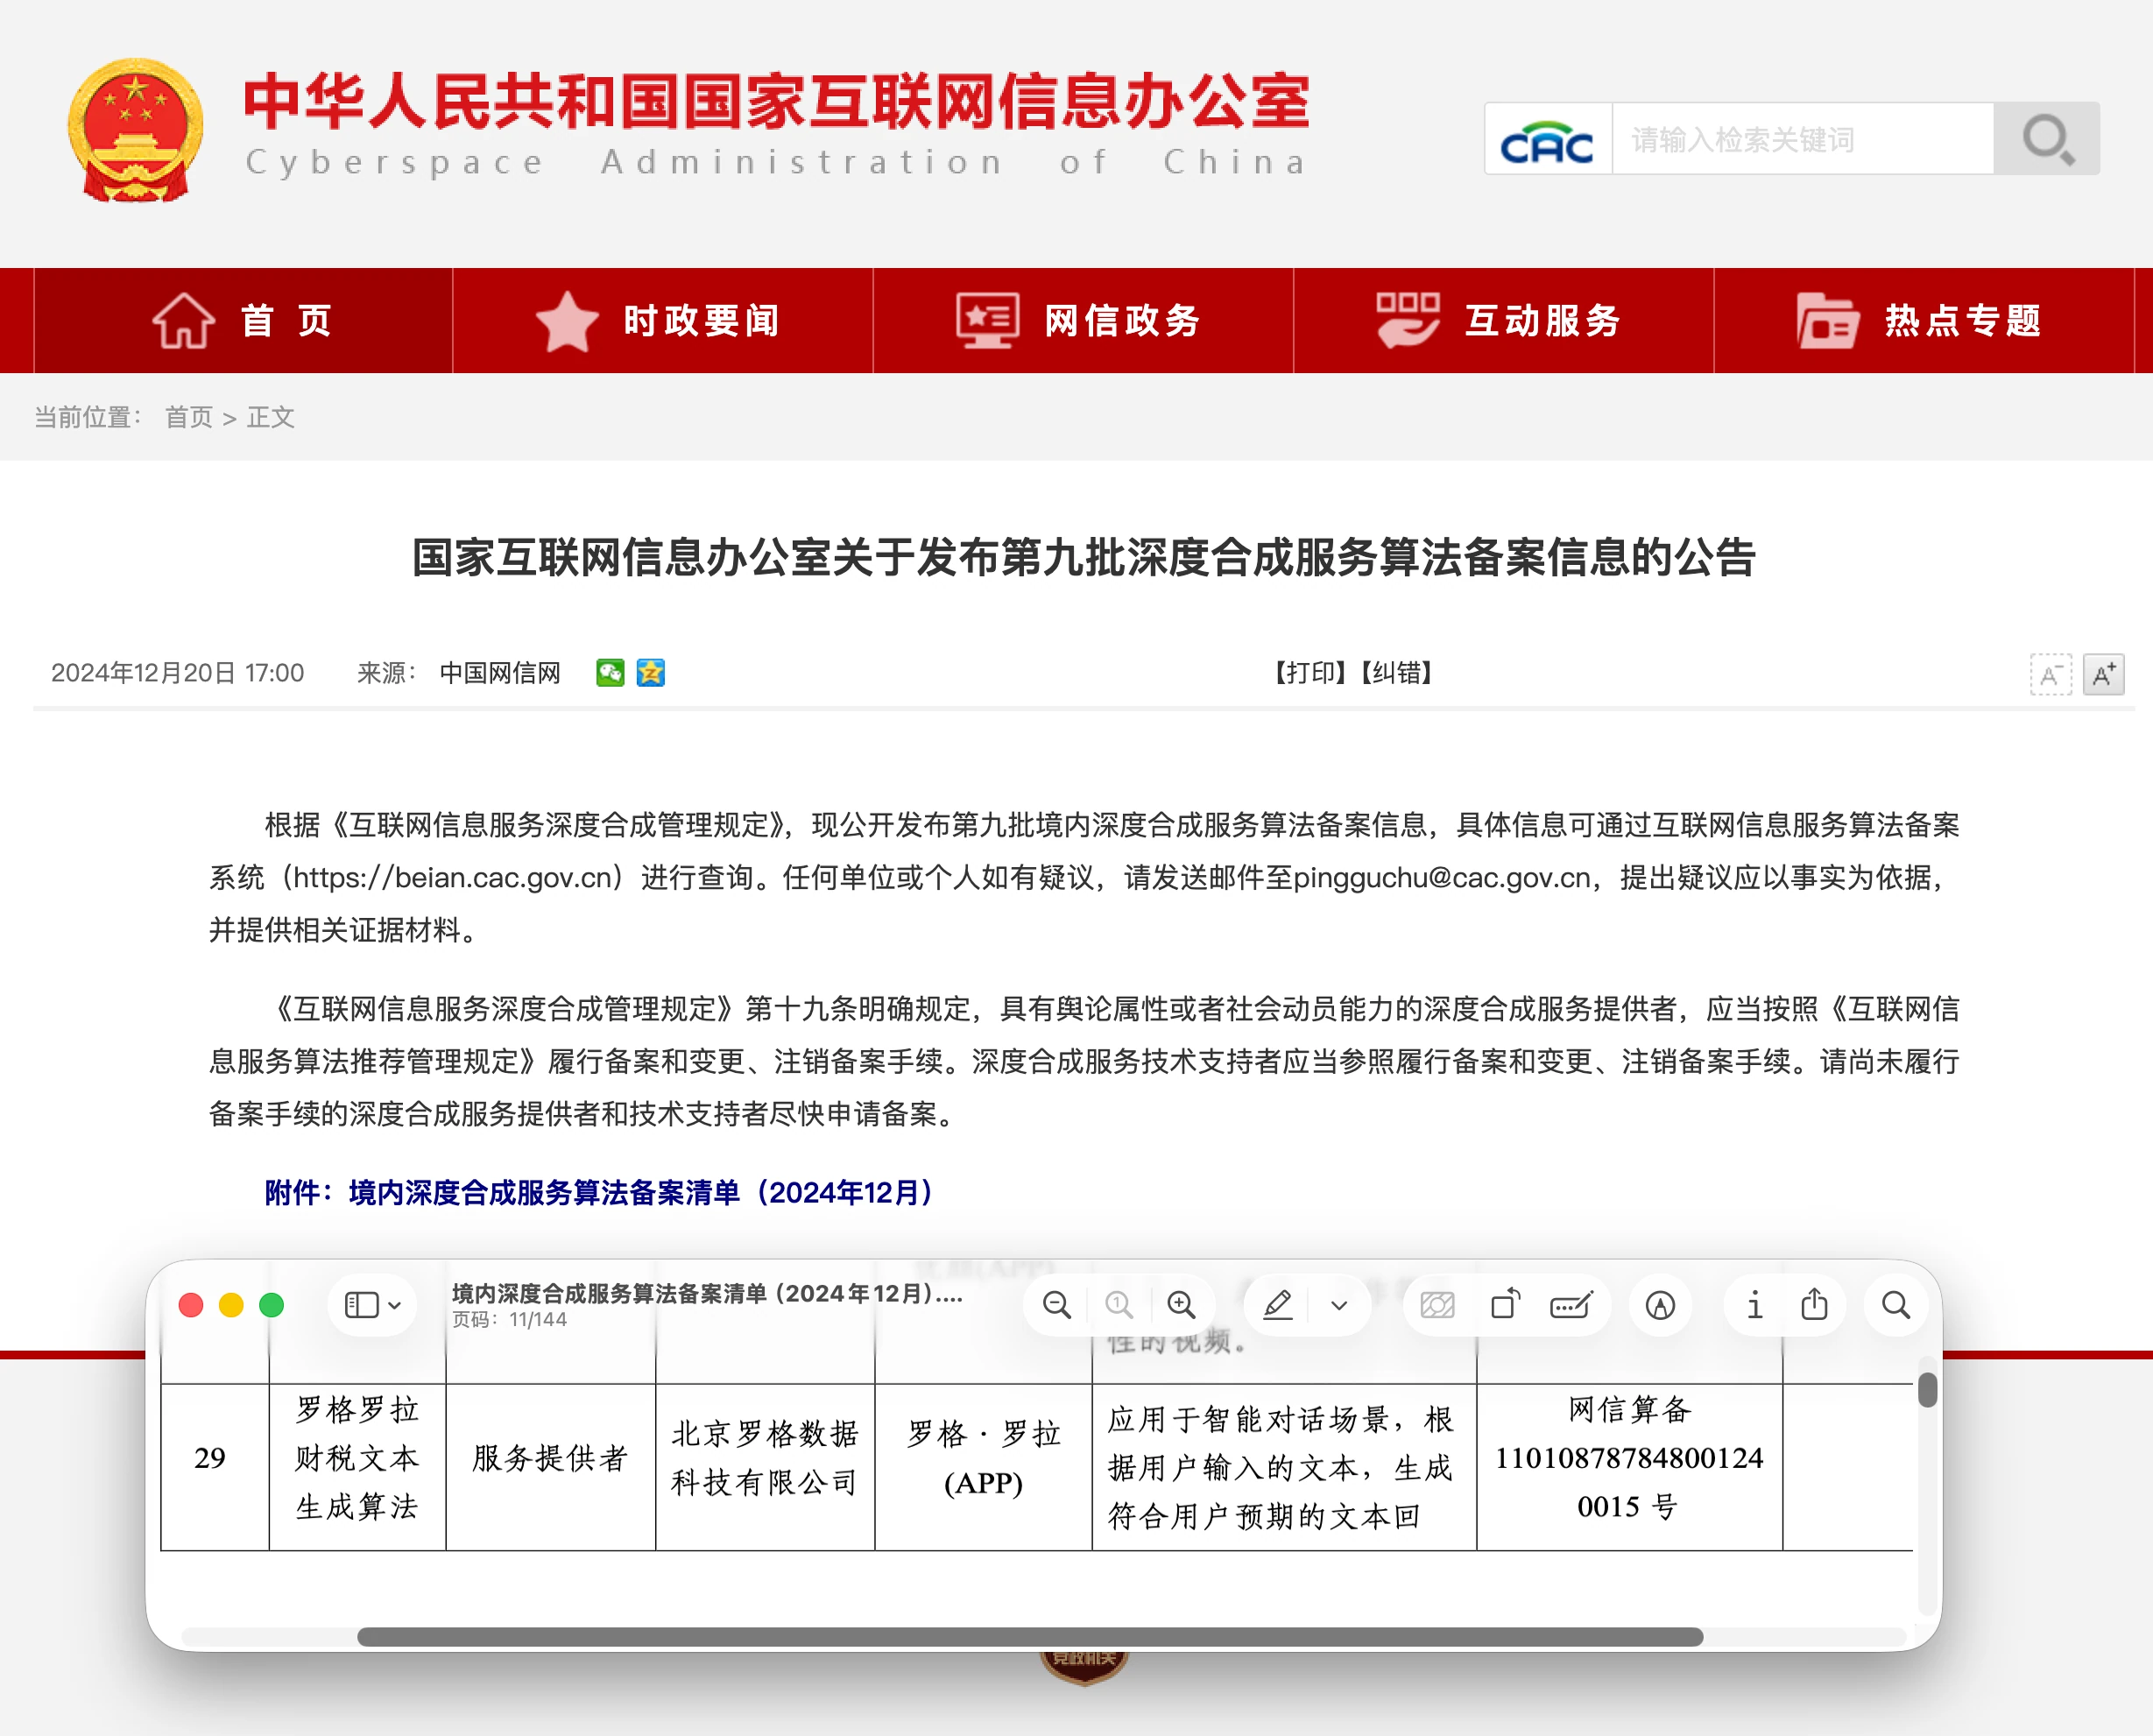Zoom in using Preview toolbar
The width and height of the screenshot is (2153, 1736).
coord(1181,1305)
